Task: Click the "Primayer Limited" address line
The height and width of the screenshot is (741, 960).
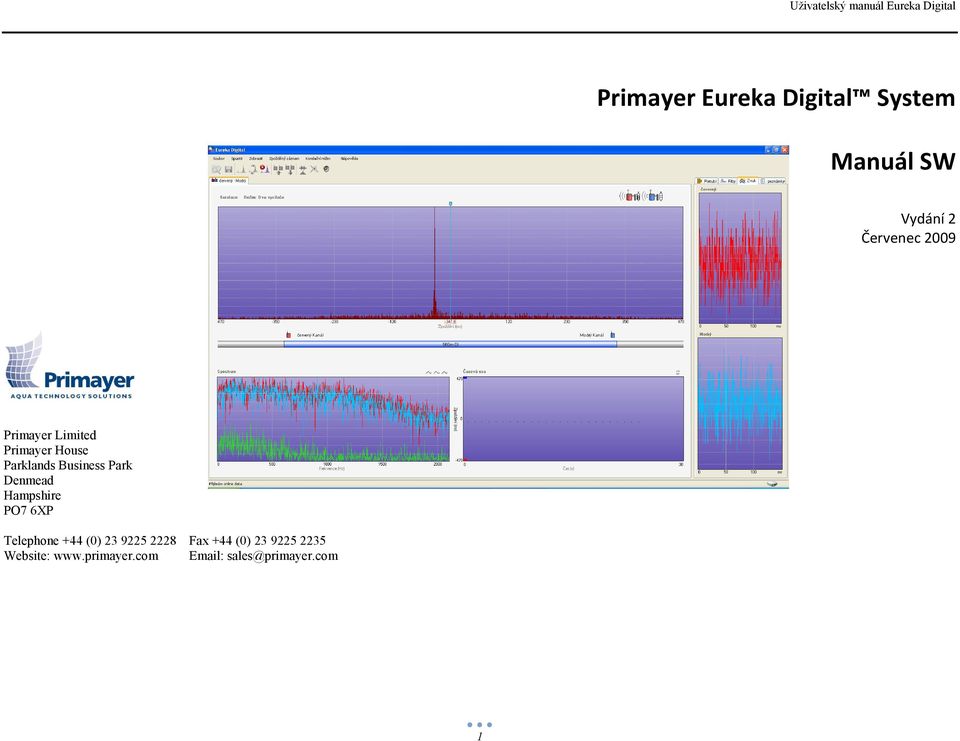Action: coord(50,435)
